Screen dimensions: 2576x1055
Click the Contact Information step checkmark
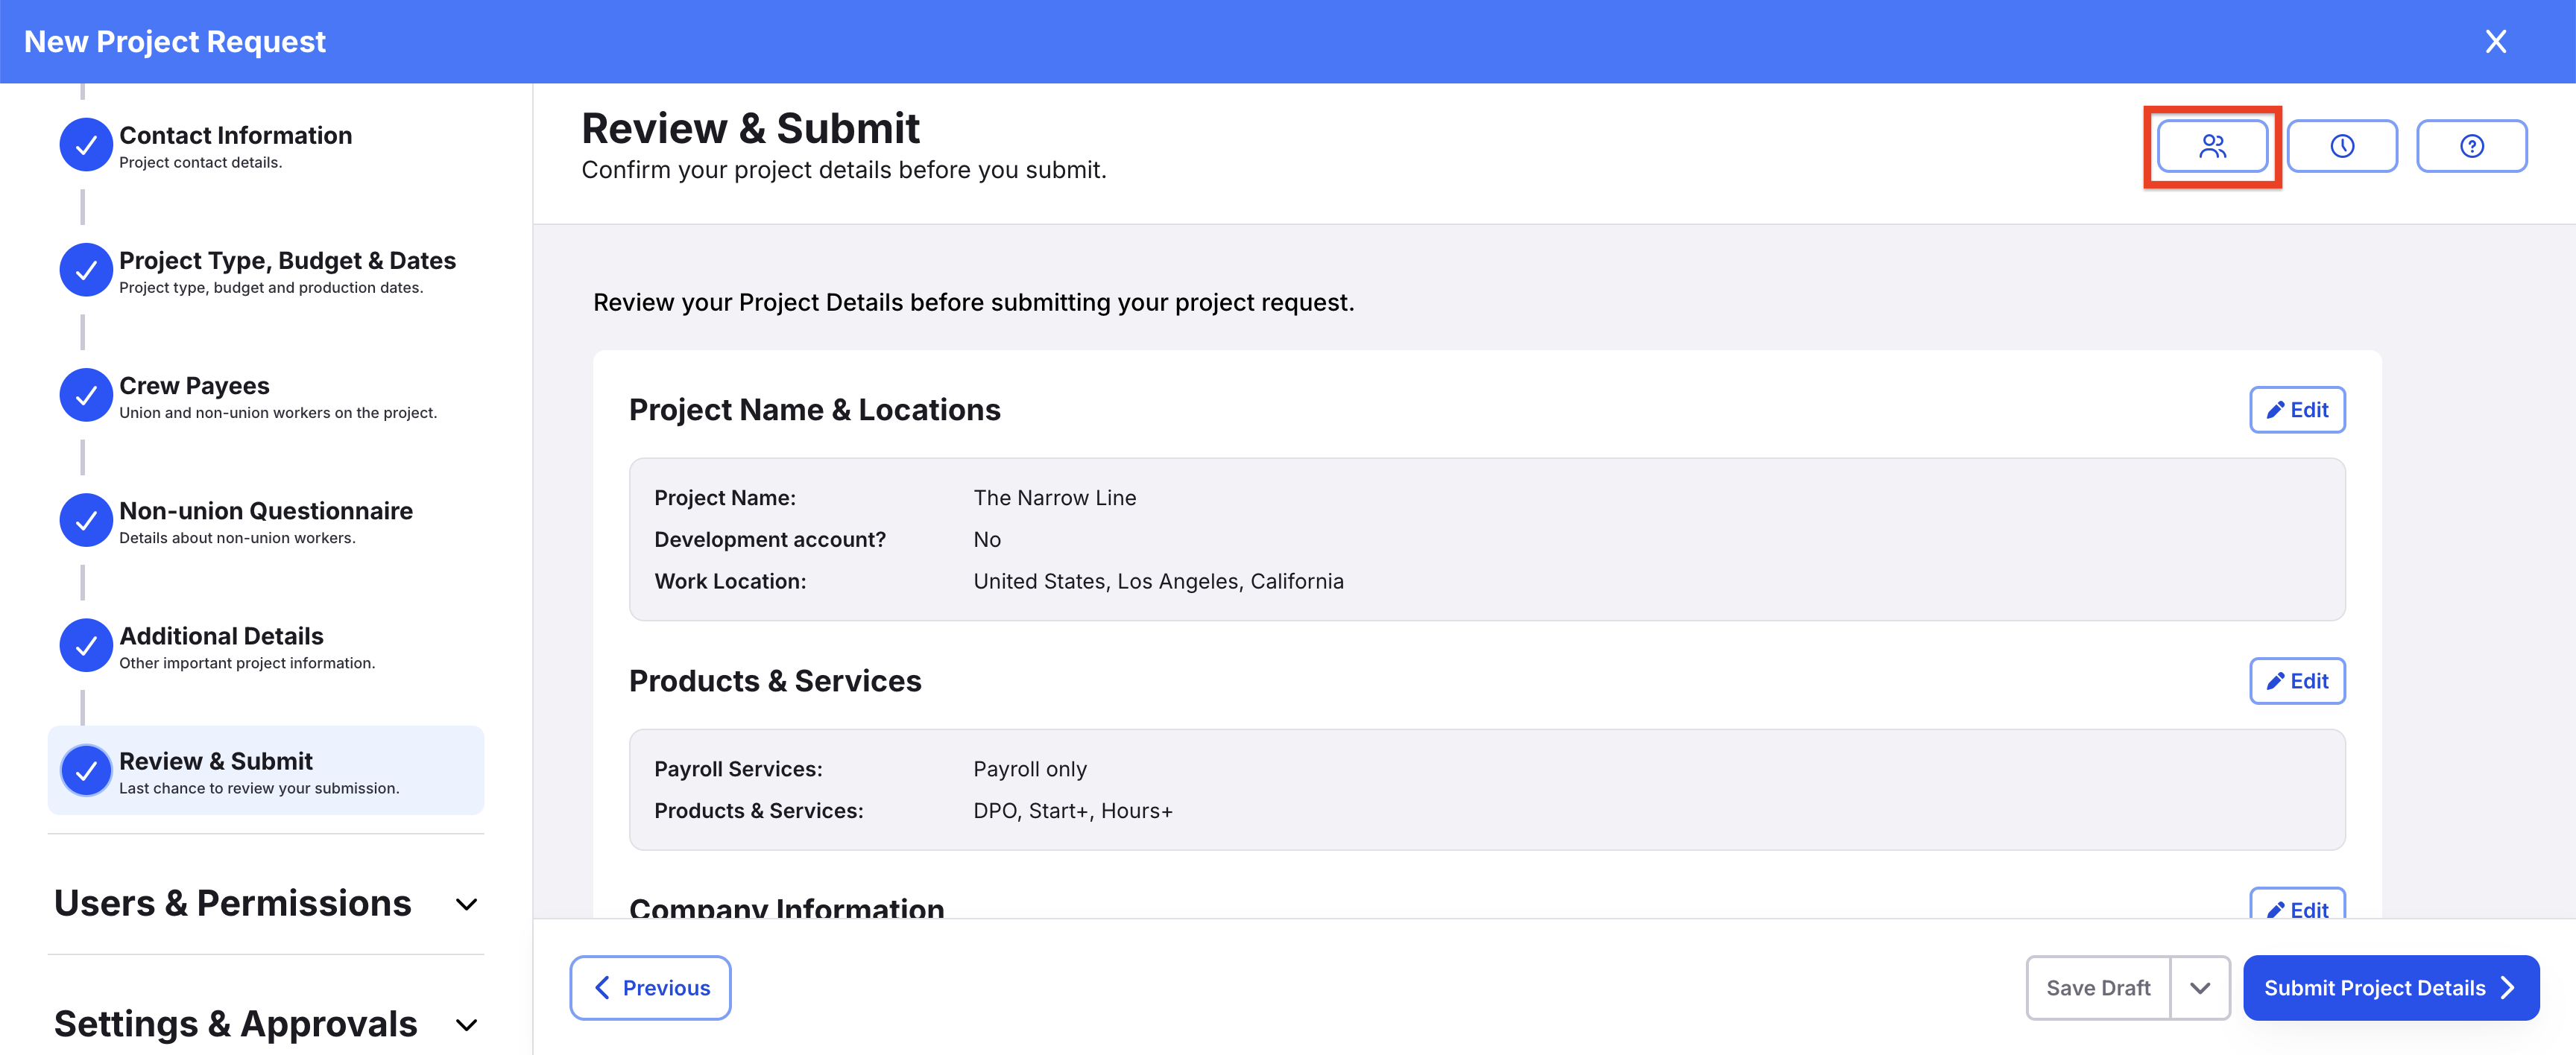pyautogui.click(x=86, y=145)
